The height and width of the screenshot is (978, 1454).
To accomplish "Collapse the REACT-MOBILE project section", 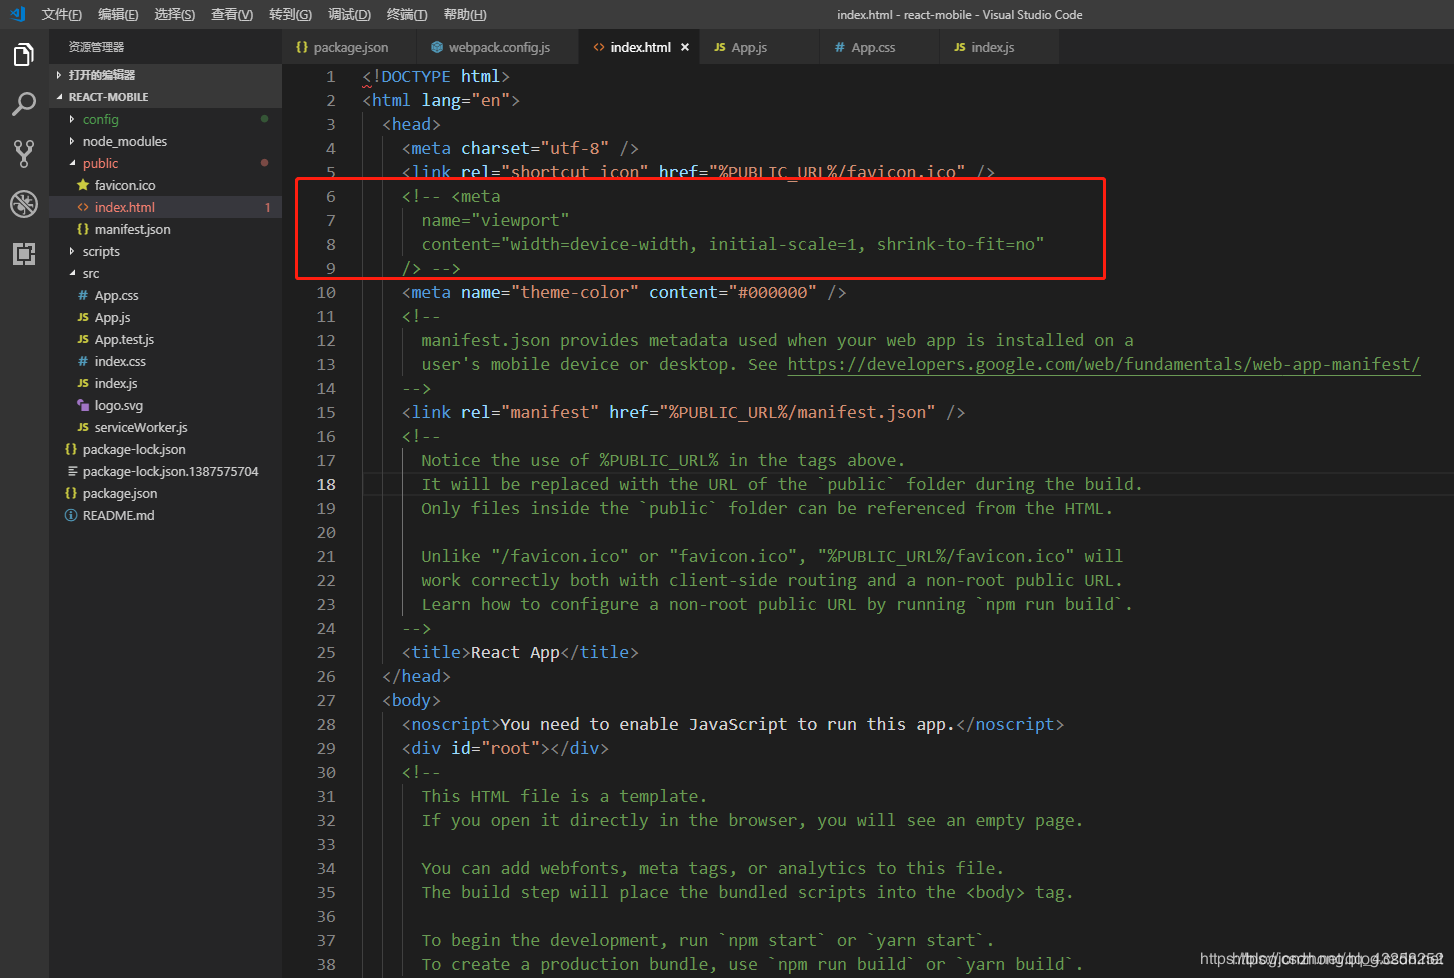I will coord(59,97).
